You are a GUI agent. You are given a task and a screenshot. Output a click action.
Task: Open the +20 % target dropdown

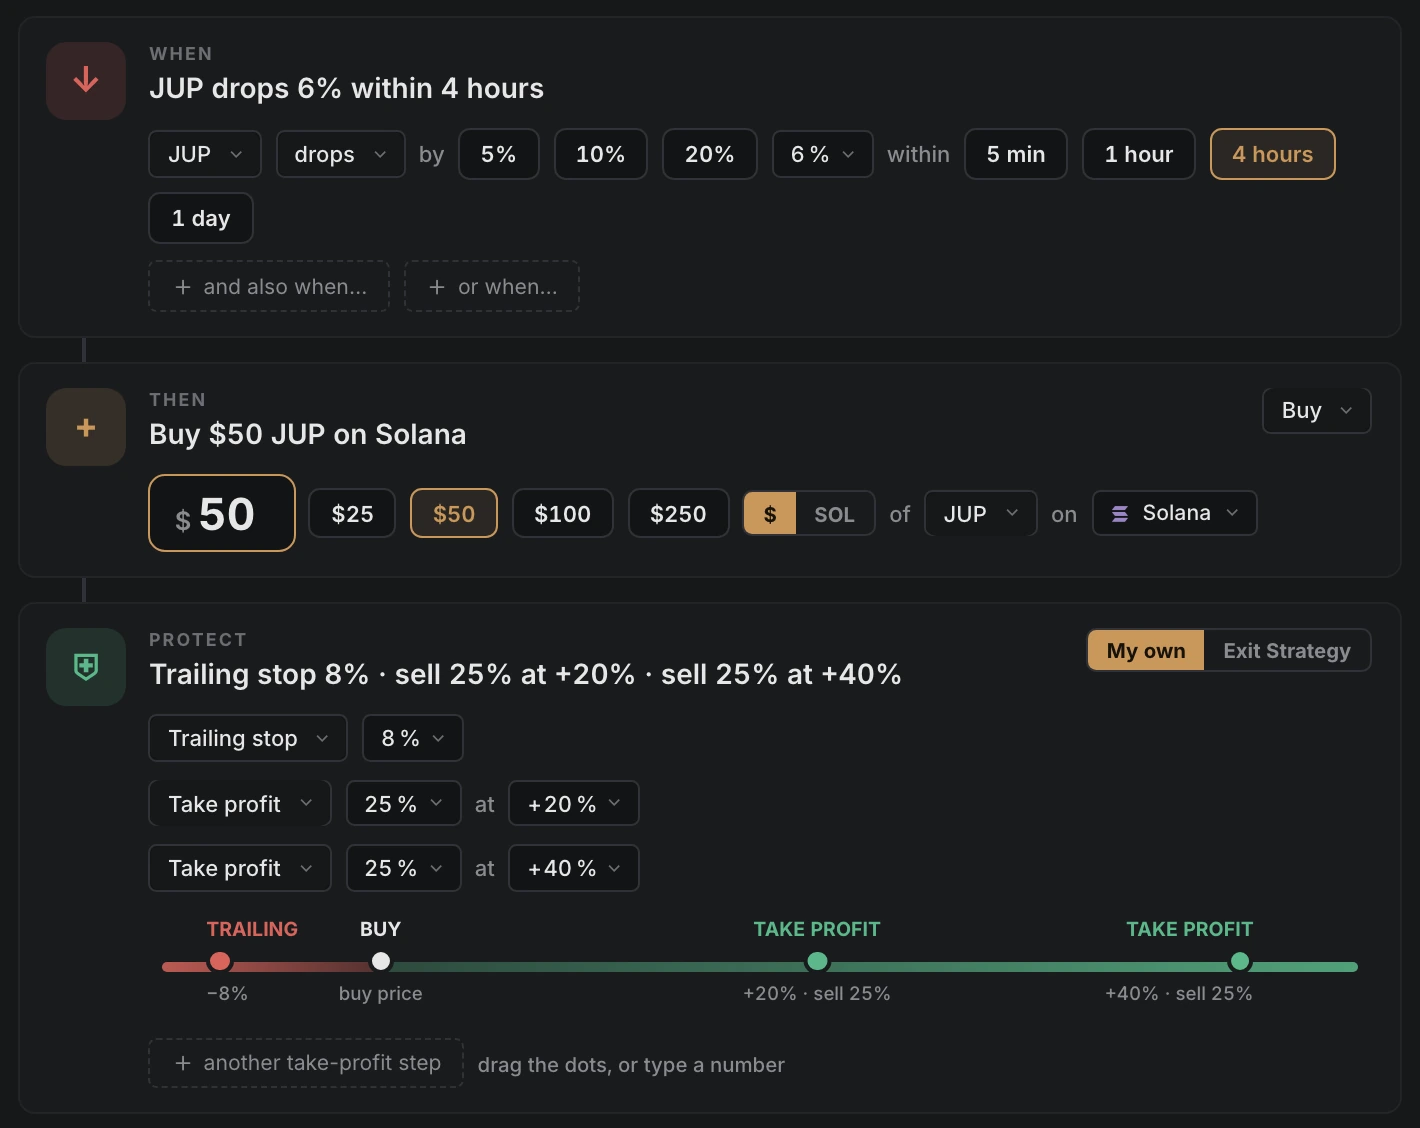click(574, 803)
